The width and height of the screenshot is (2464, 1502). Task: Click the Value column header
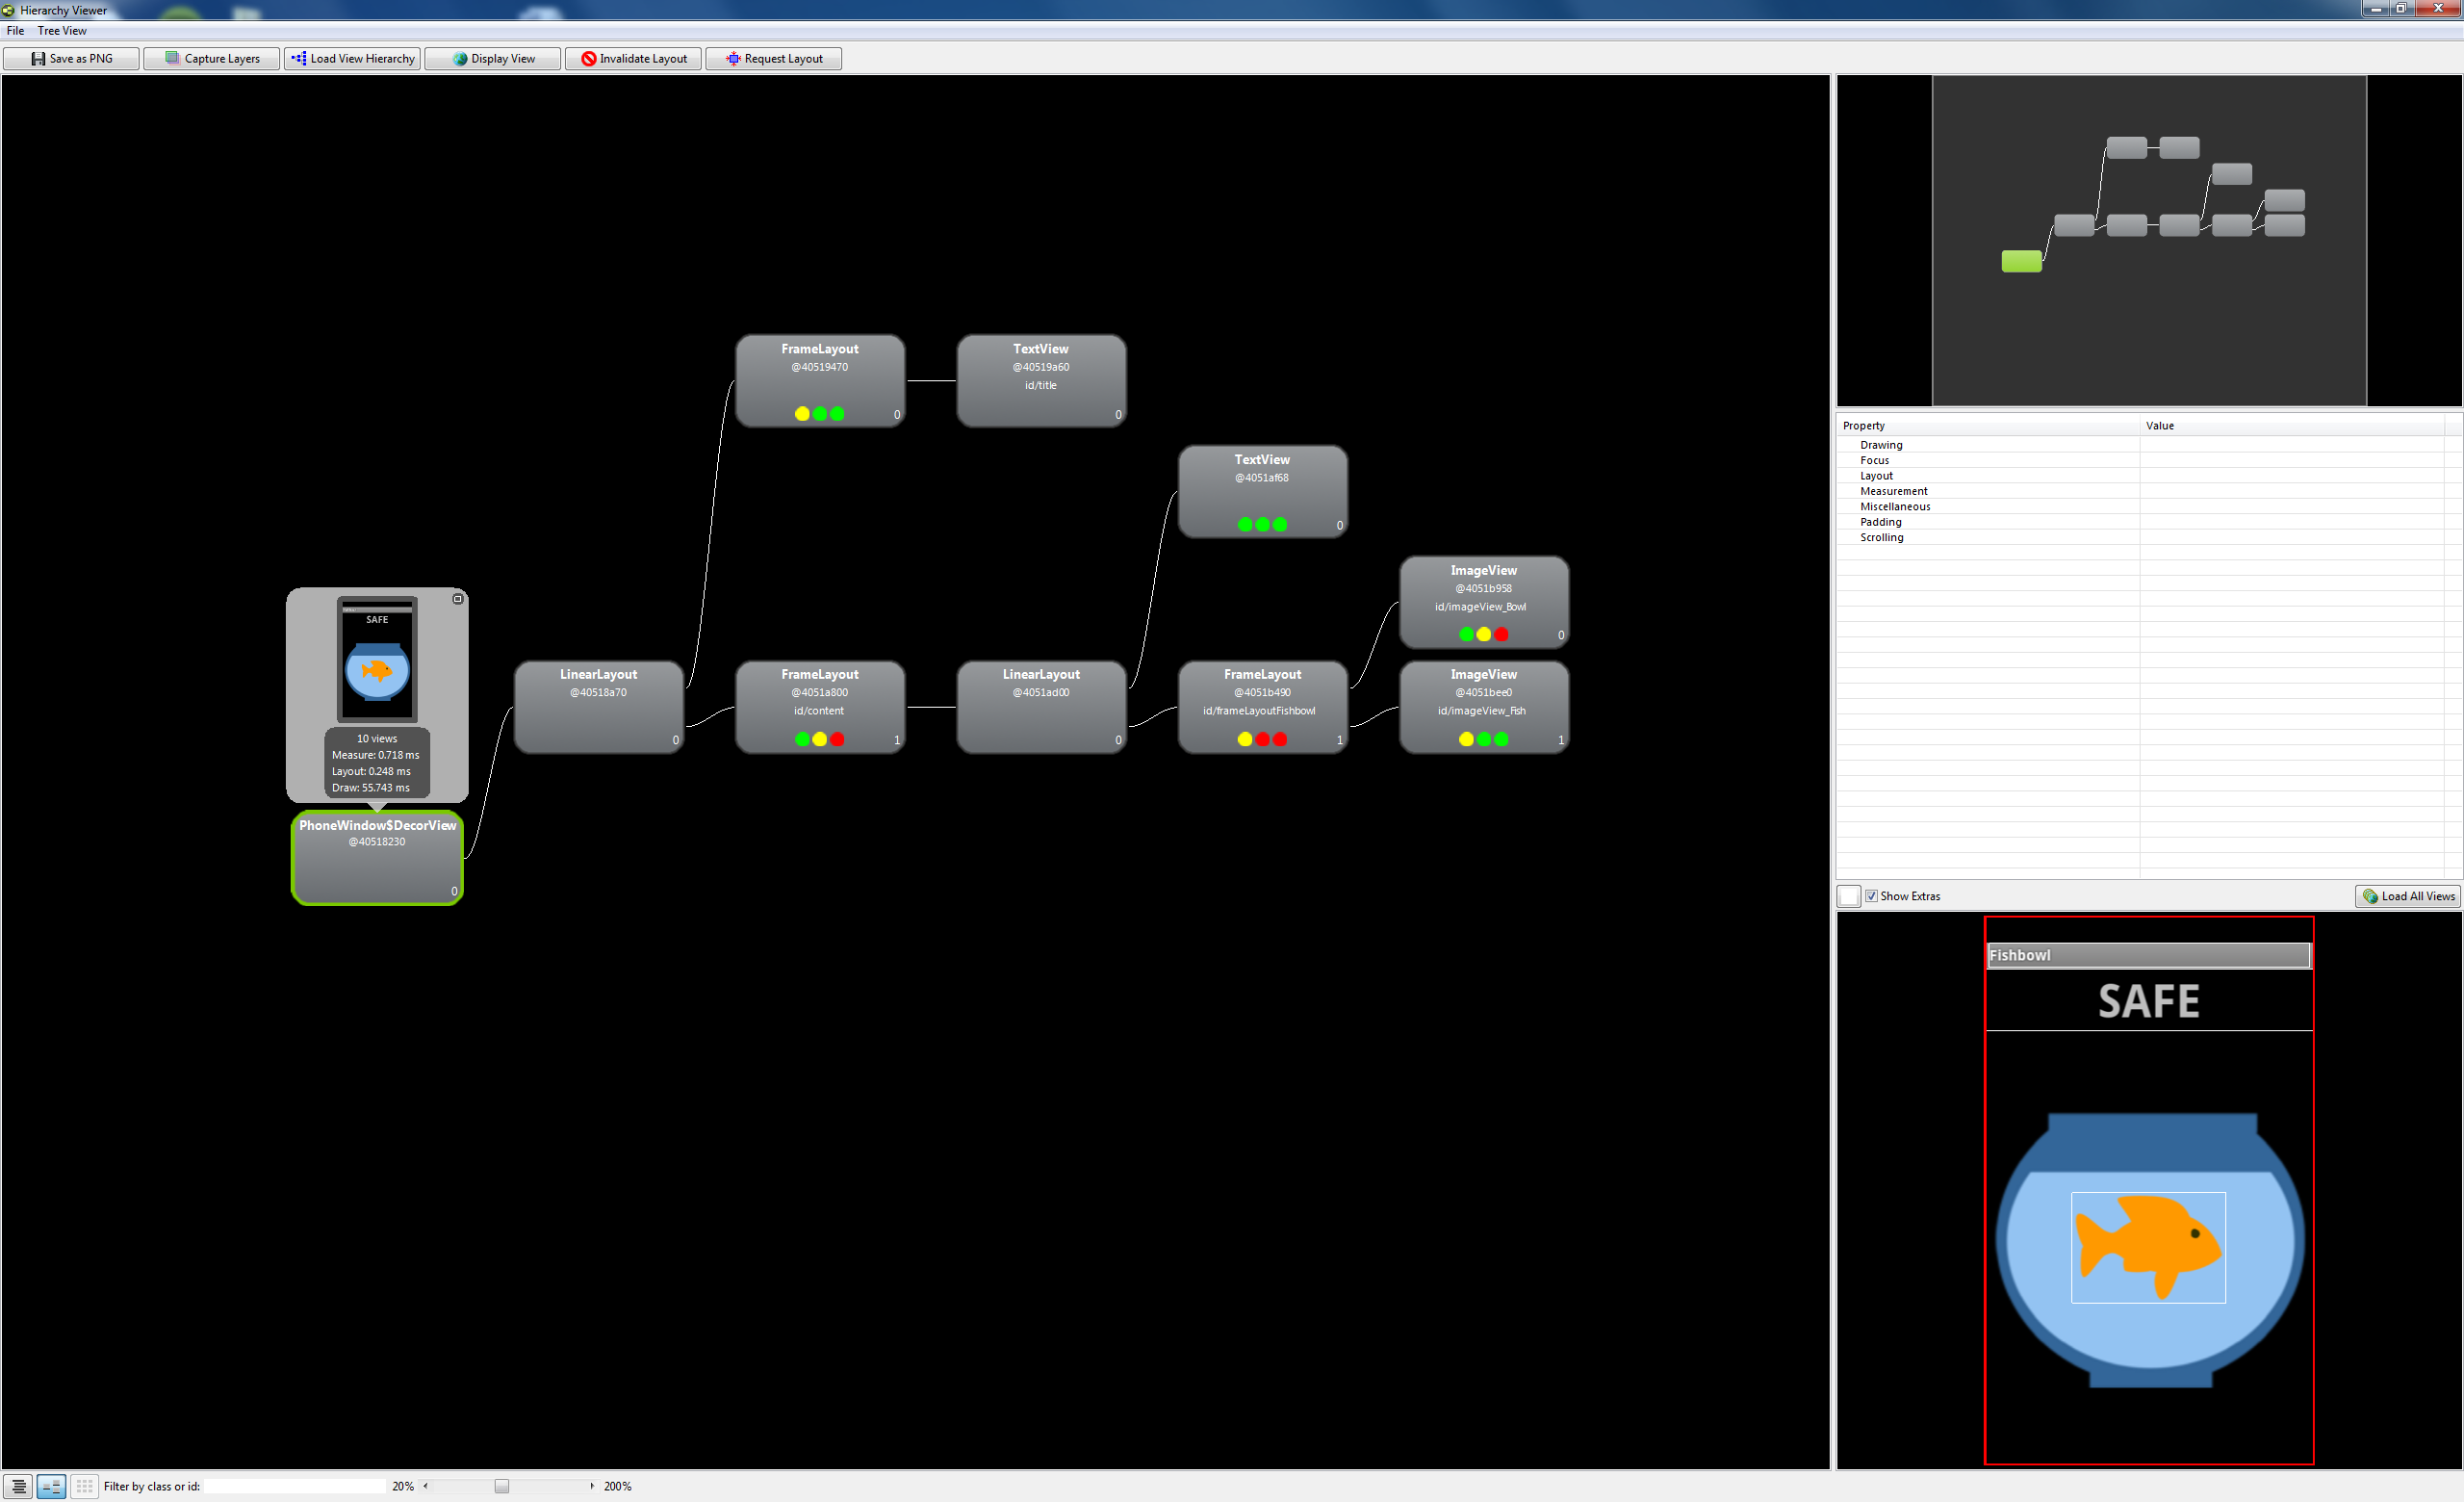pyautogui.click(x=2292, y=426)
